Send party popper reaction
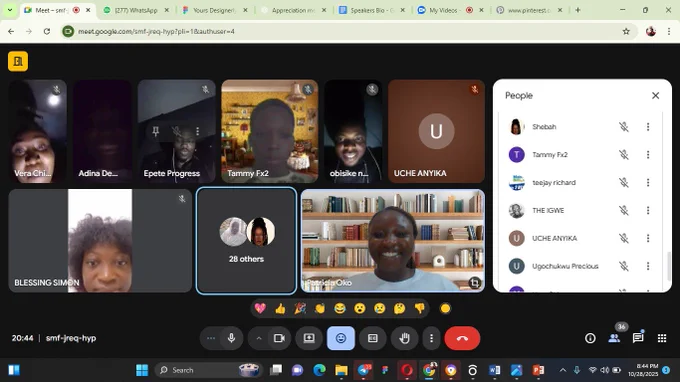 click(x=300, y=308)
